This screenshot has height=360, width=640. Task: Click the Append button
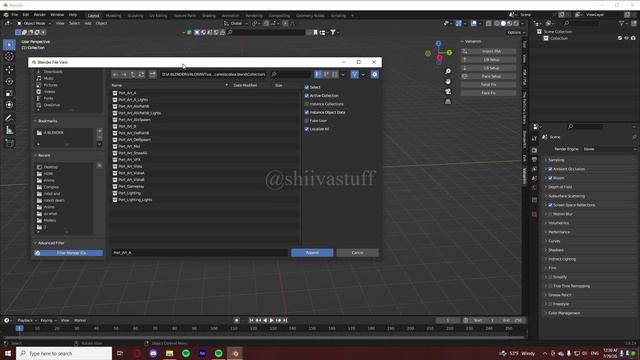click(x=312, y=253)
